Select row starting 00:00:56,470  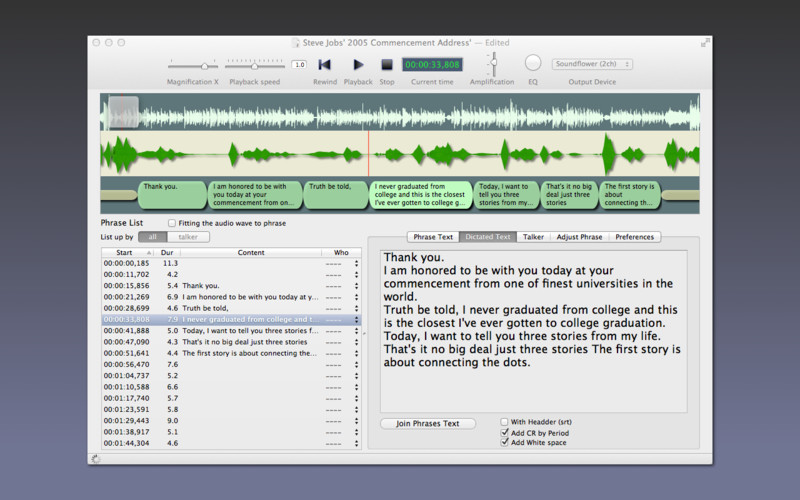click(231, 364)
